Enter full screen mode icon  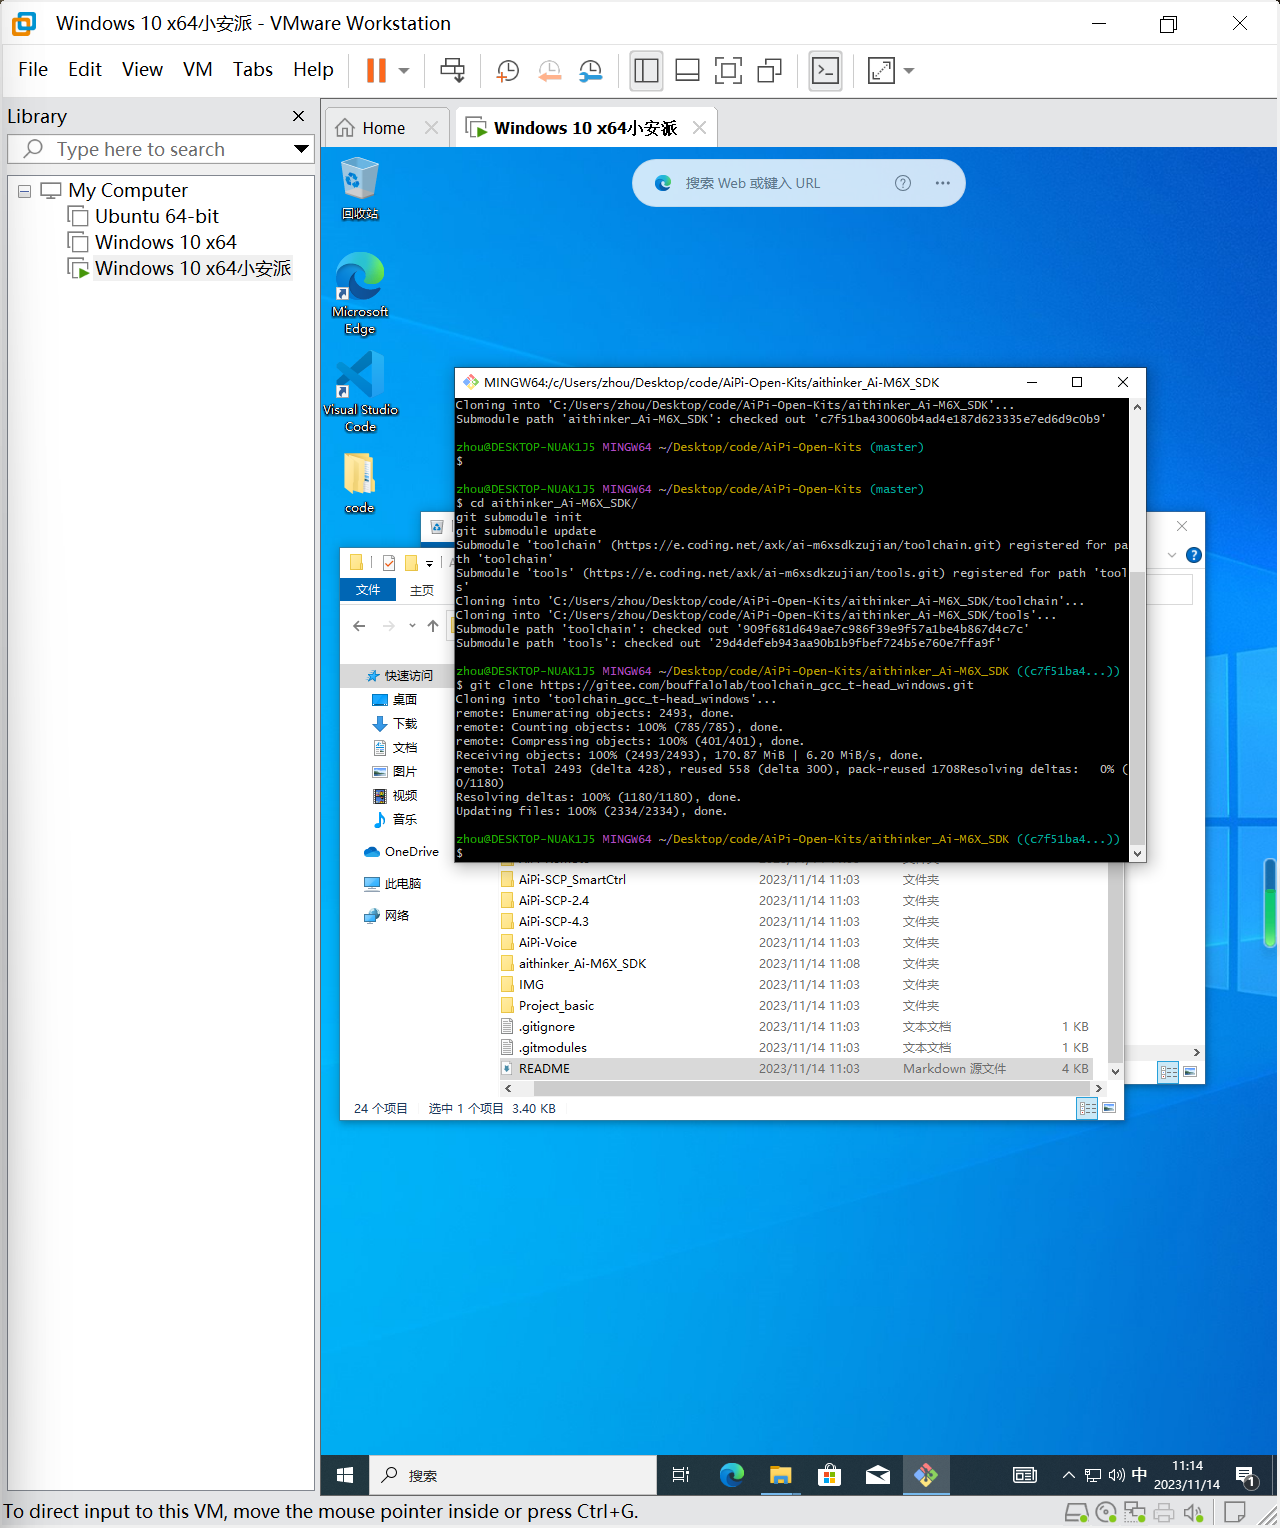point(728,70)
